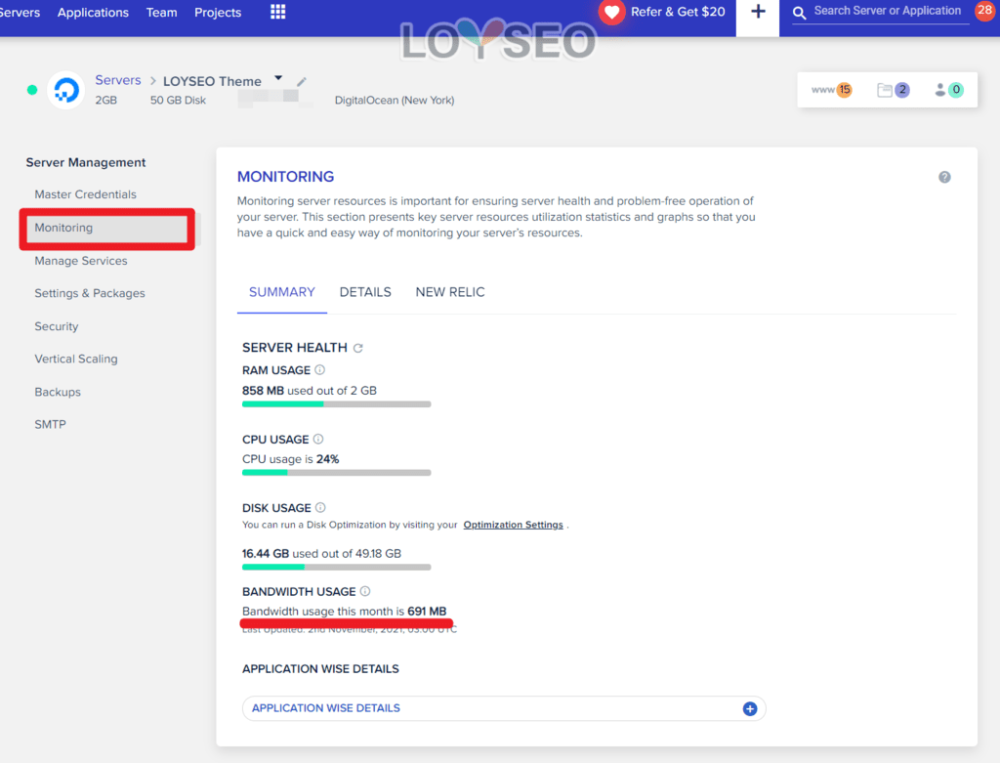Viewport: 1000px width, 763px height.
Task: Click the CPU Usage info icon
Action: pyautogui.click(x=318, y=439)
